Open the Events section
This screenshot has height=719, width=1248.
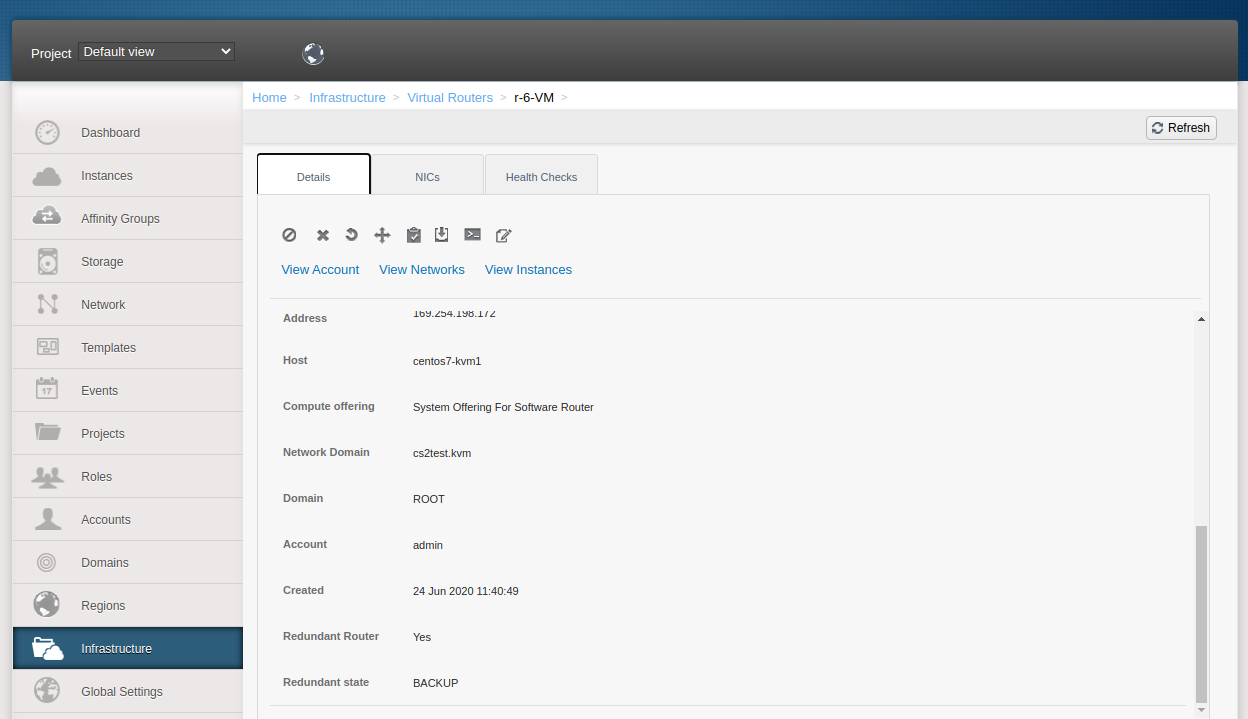(x=127, y=390)
